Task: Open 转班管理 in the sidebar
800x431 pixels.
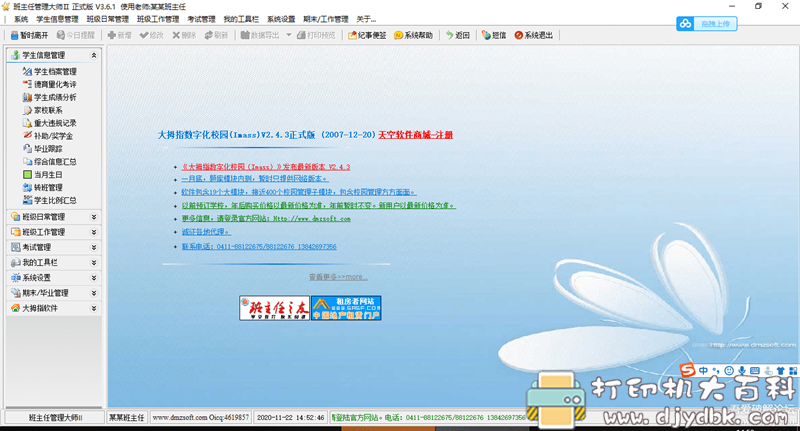Action: (x=43, y=187)
